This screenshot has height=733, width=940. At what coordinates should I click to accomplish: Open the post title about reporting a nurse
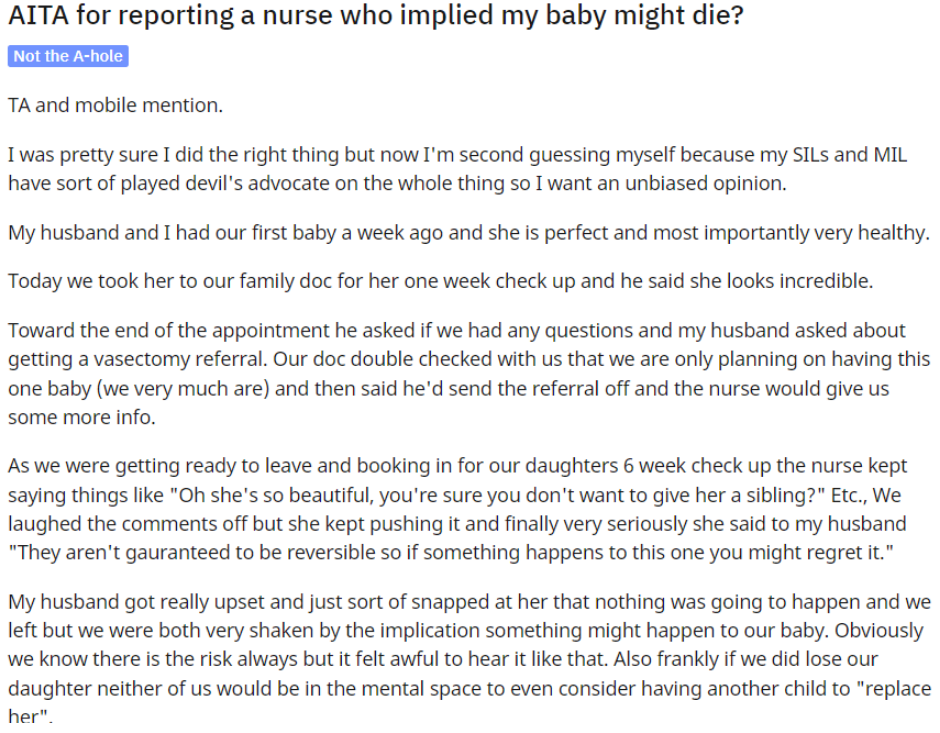(x=376, y=15)
